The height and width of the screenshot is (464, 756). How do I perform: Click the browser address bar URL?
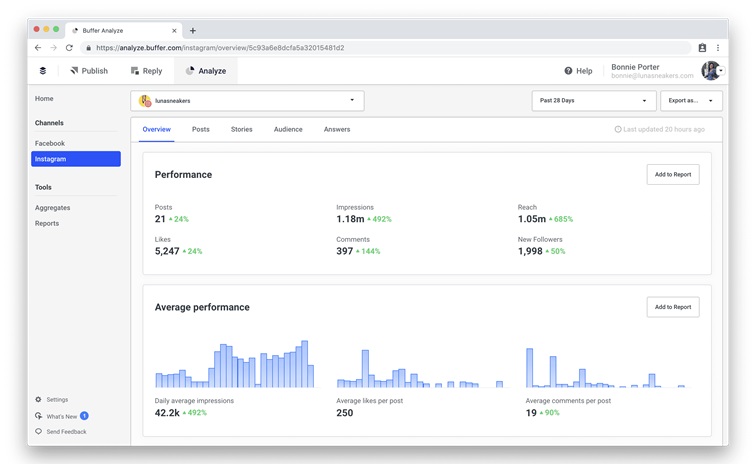point(220,48)
